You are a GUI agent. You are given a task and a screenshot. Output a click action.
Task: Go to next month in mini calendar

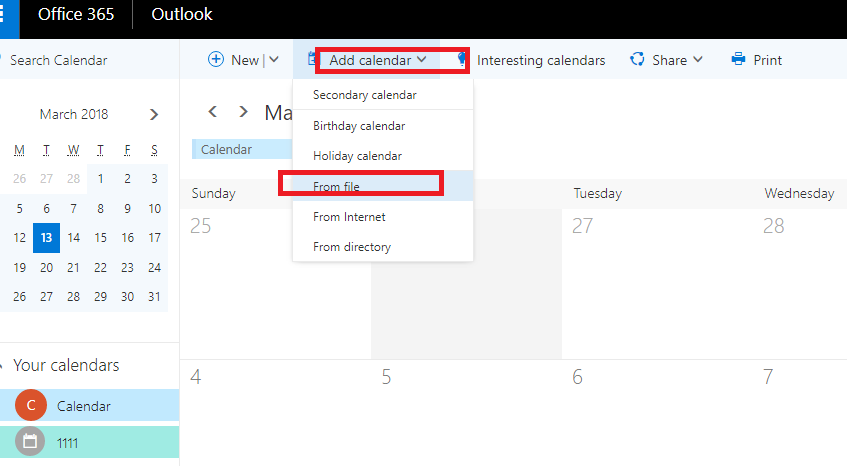pos(154,114)
